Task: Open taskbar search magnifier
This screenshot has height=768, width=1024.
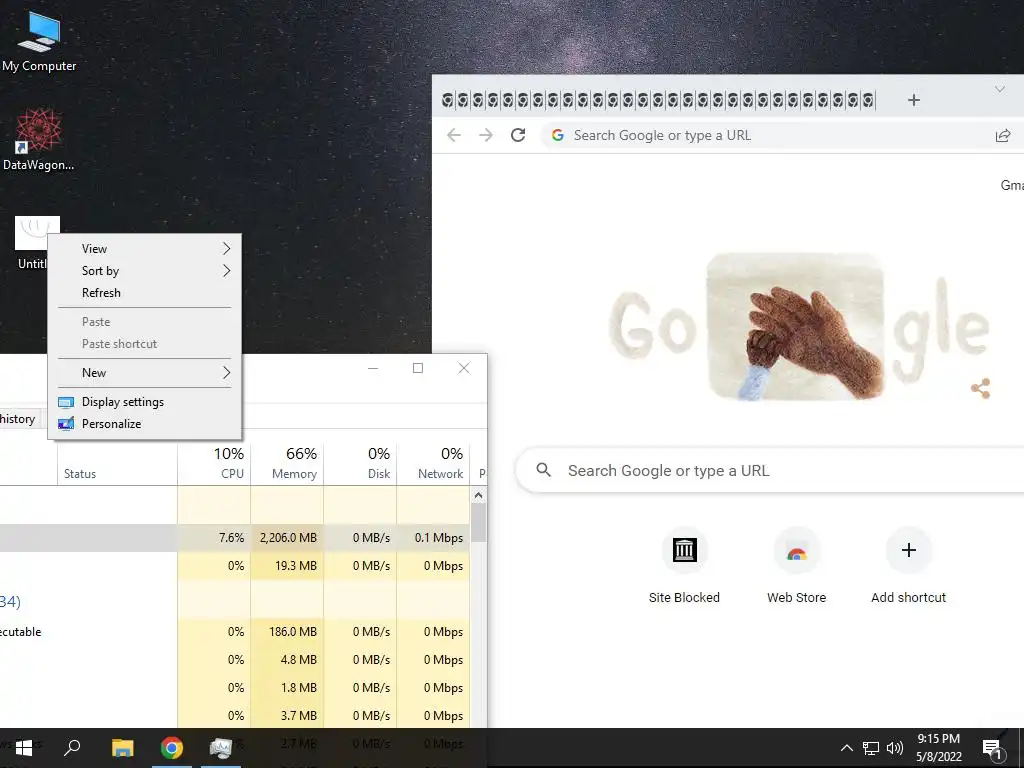Action: [72, 748]
